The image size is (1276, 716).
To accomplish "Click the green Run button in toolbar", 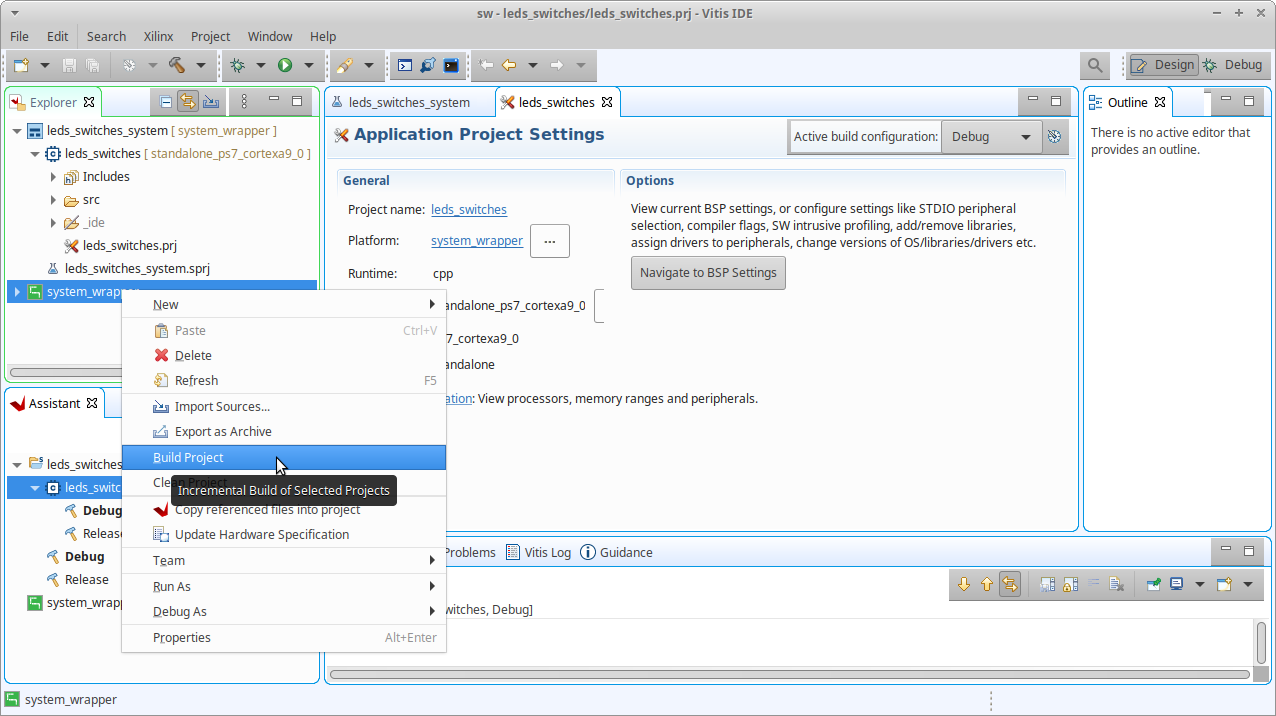I will pos(285,65).
